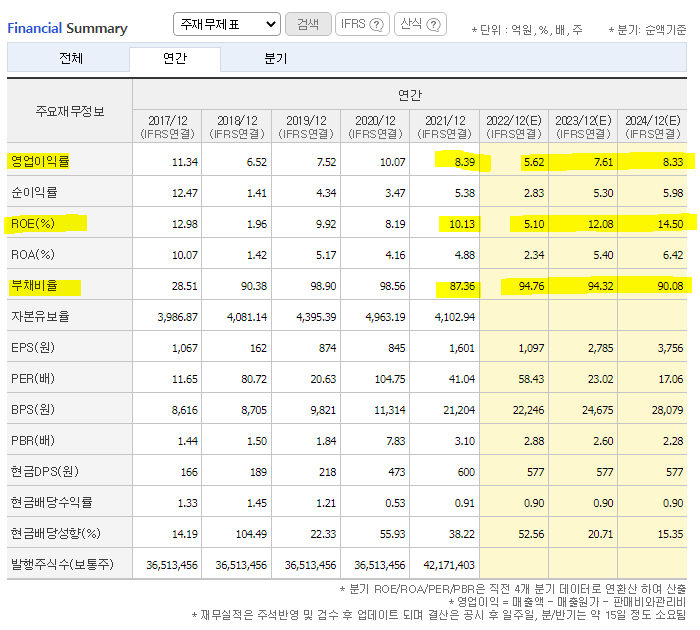This screenshot has height=630, width=700.
Task: Click the question mark icon next to 산식
Action: coord(433,25)
